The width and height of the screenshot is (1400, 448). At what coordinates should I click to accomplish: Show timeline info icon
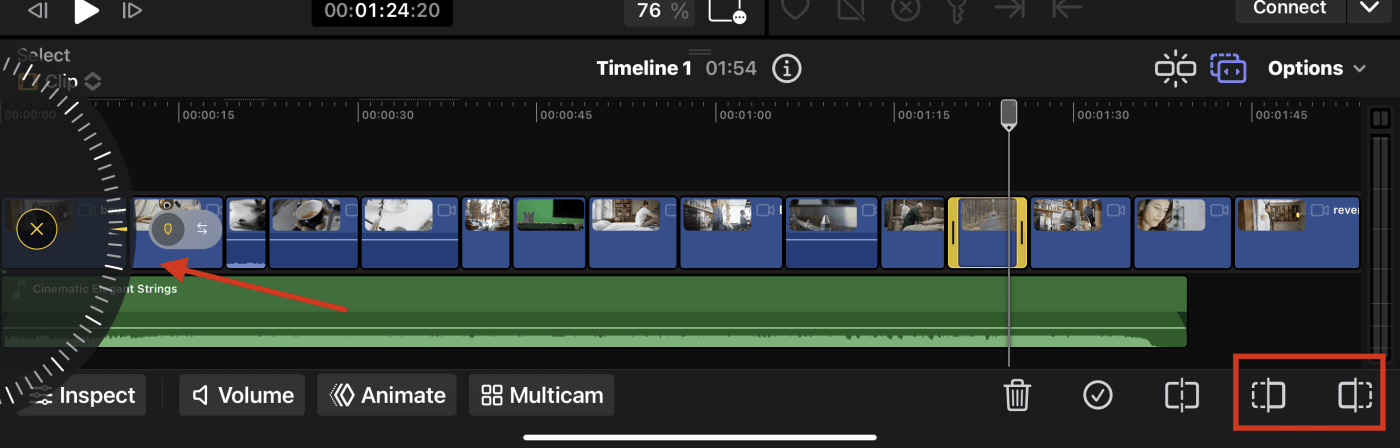click(788, 68)
